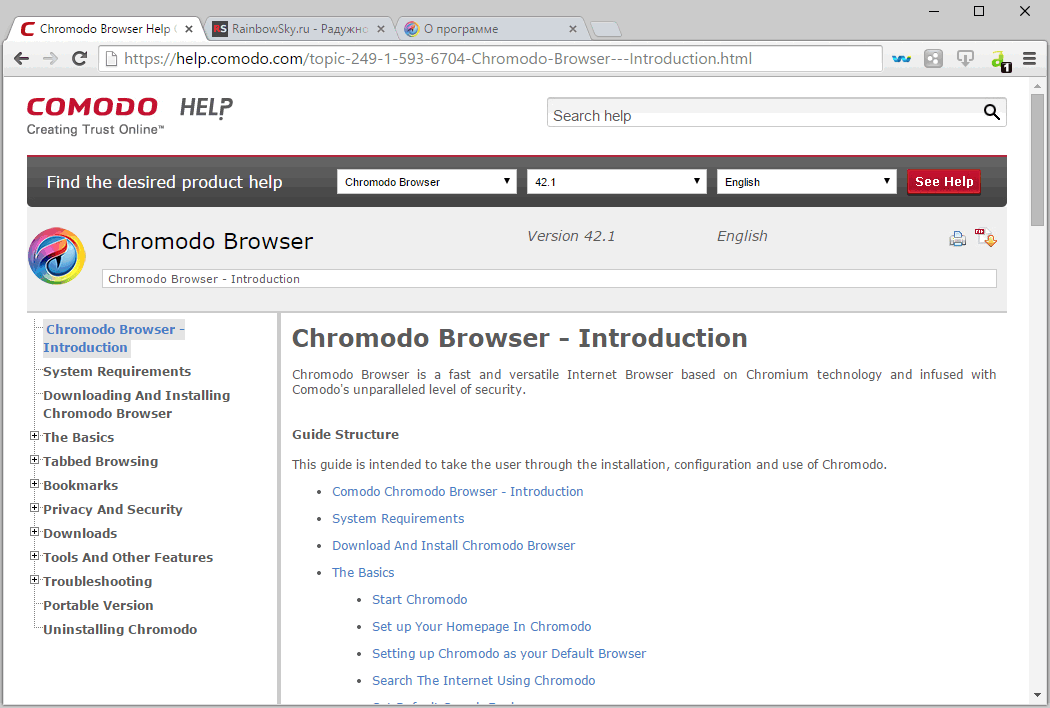The height and width of the screenshot is (708, 1050).
Task: Follow Search The Internet Using Chromodo link
Action: (x=483, y=681)
